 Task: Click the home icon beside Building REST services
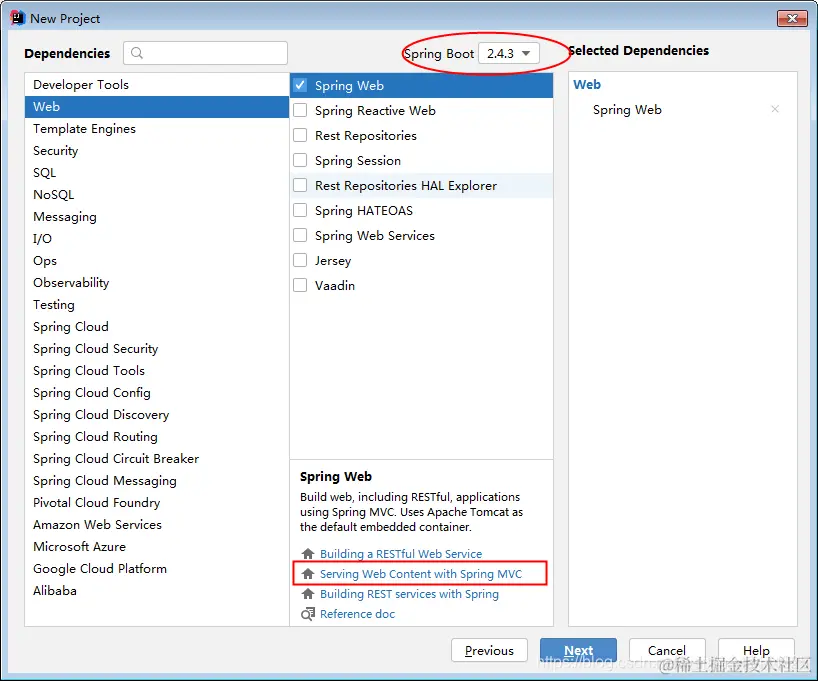(308, 594)
